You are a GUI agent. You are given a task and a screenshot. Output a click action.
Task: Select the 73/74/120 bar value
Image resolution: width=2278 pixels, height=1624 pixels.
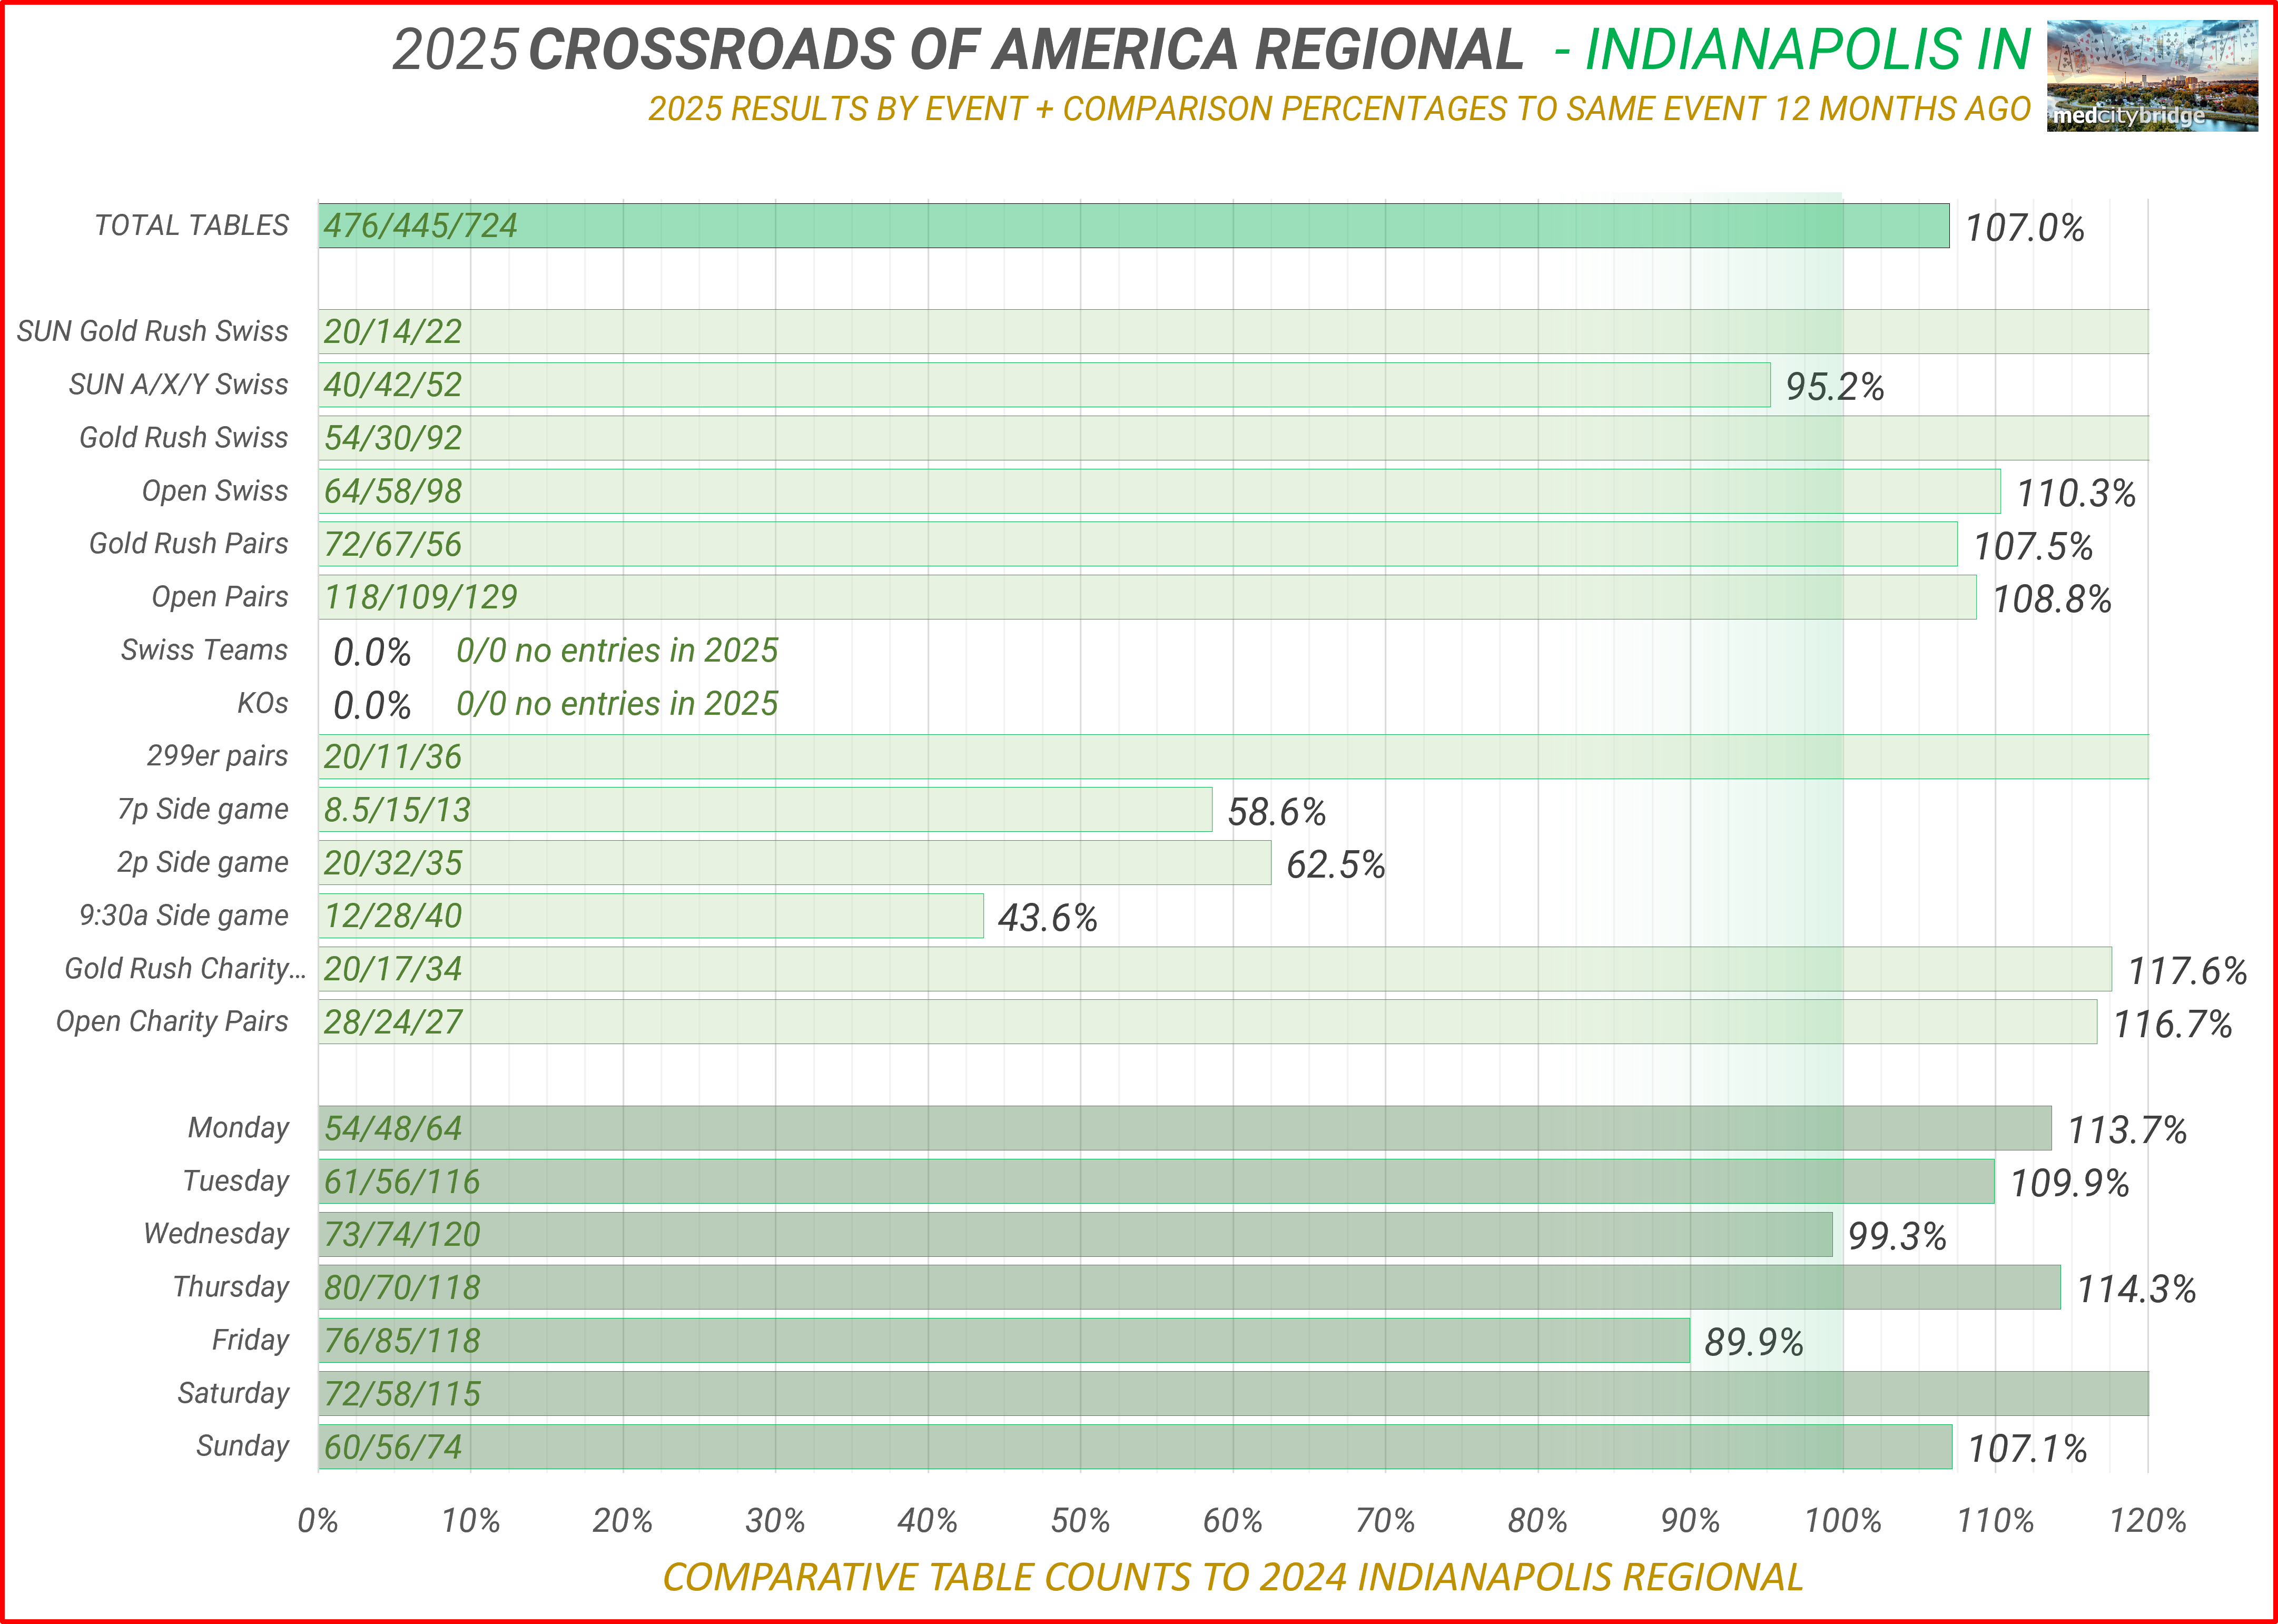point(402,1235)
